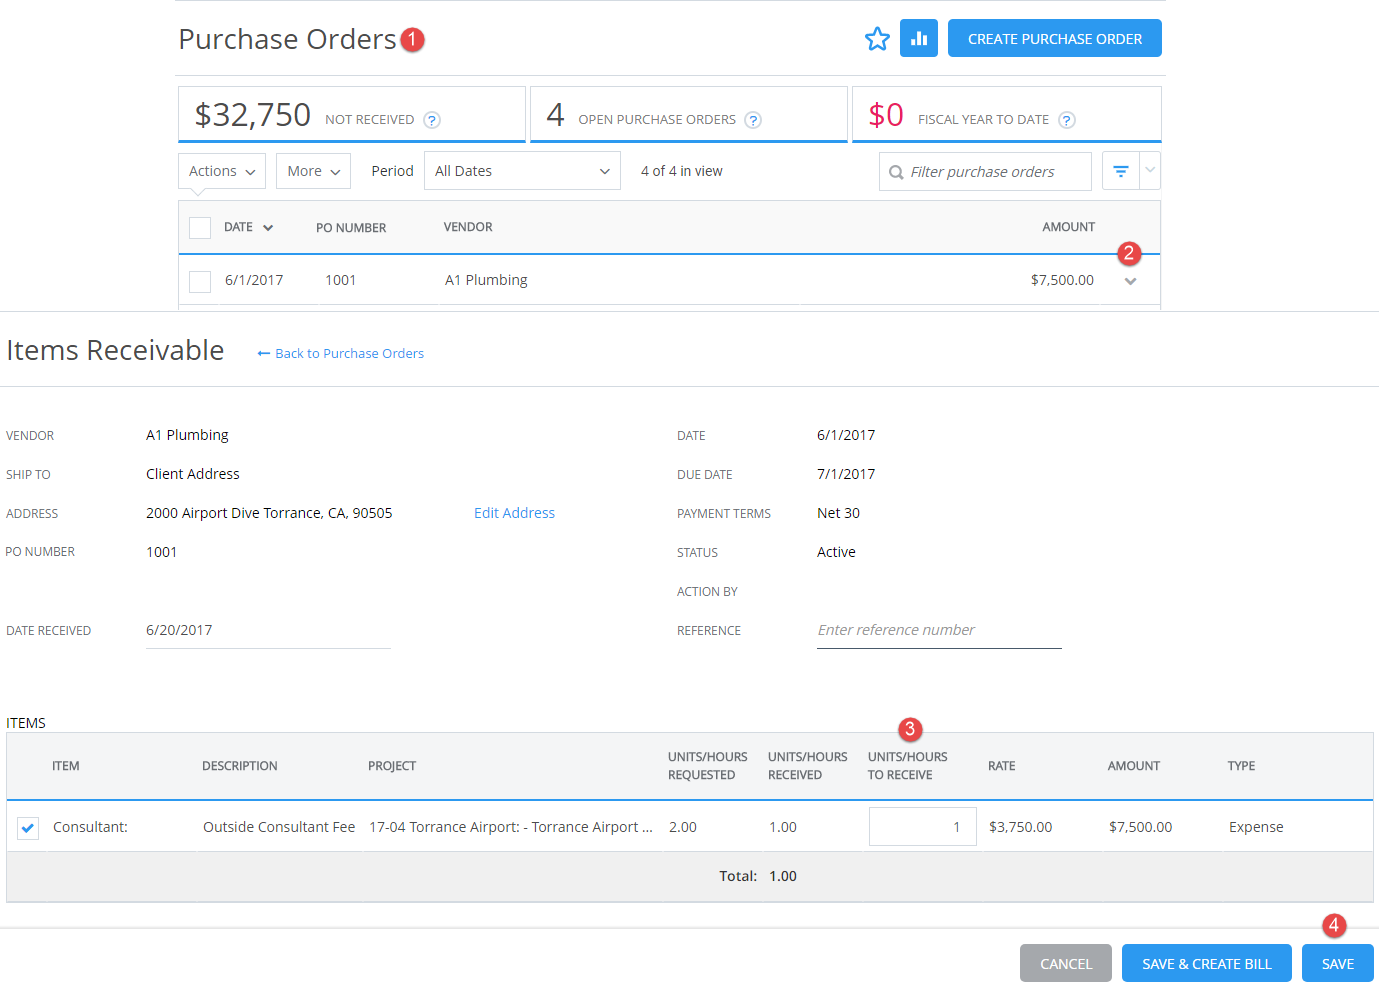Click A1 Plumbing in the orders table
This screenshot has height=982, width=1379.
(486, 280)
